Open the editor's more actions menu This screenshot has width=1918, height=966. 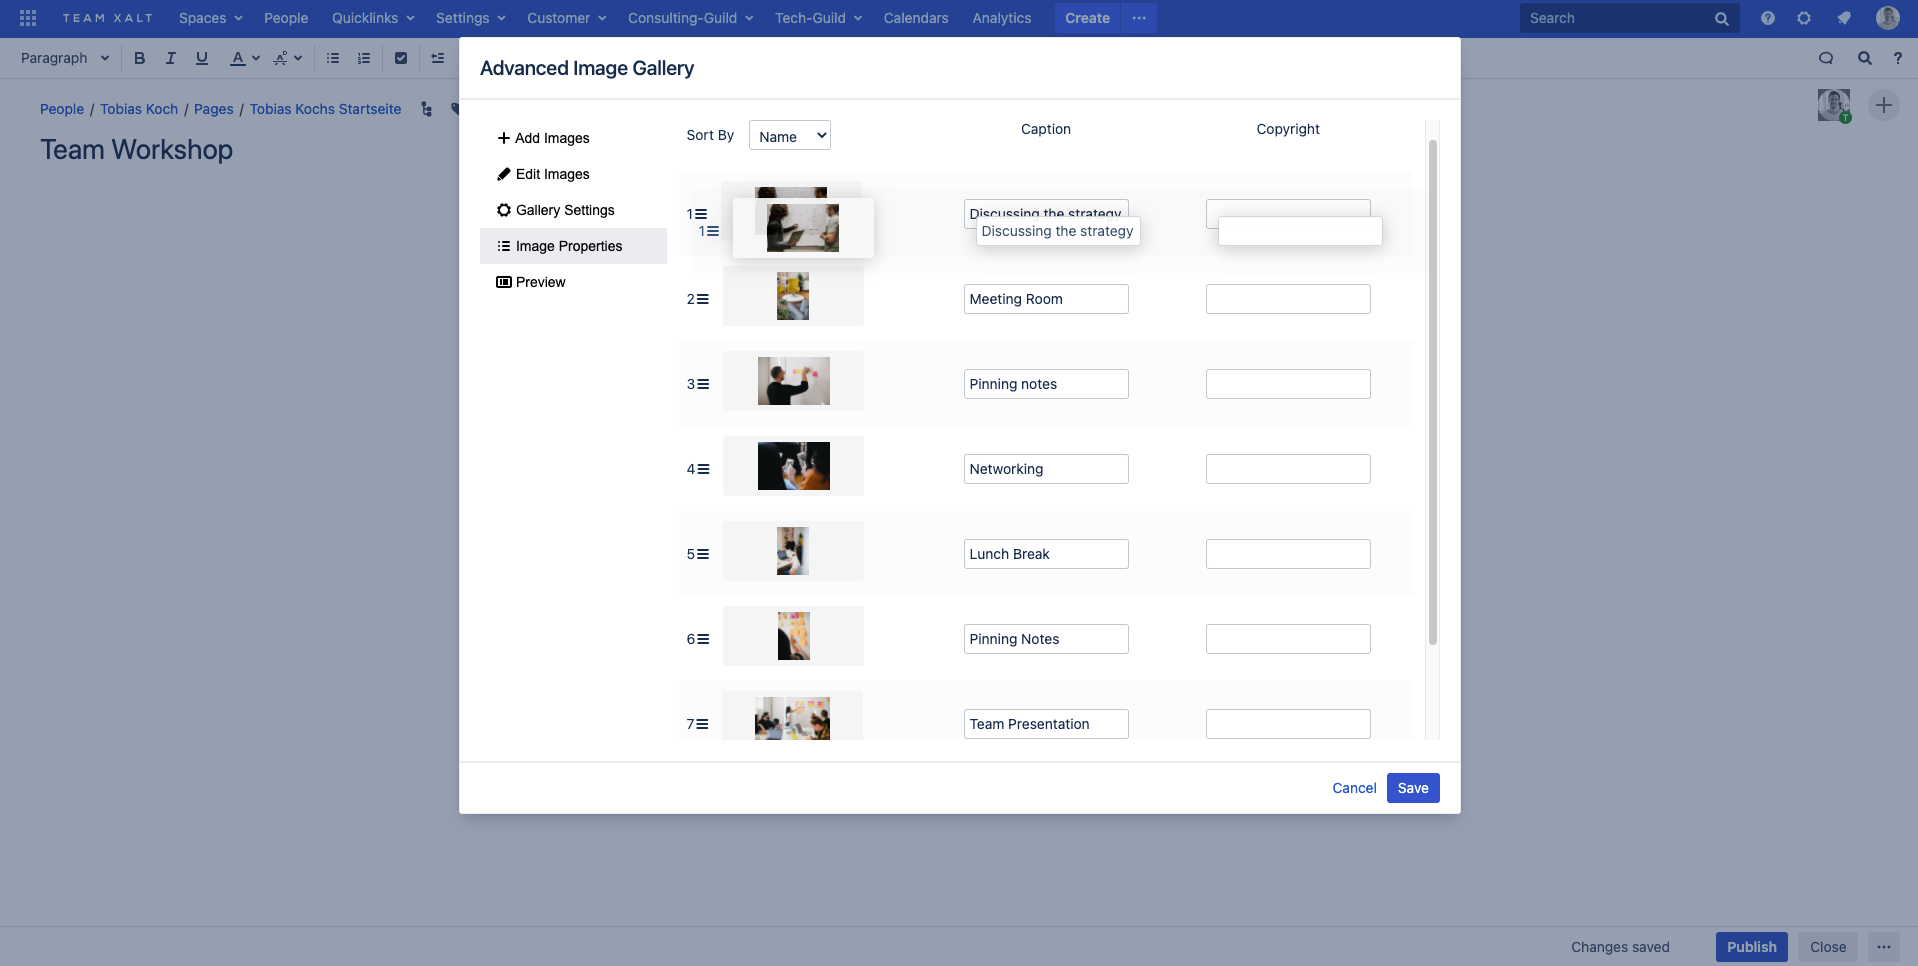point(1884,947)
